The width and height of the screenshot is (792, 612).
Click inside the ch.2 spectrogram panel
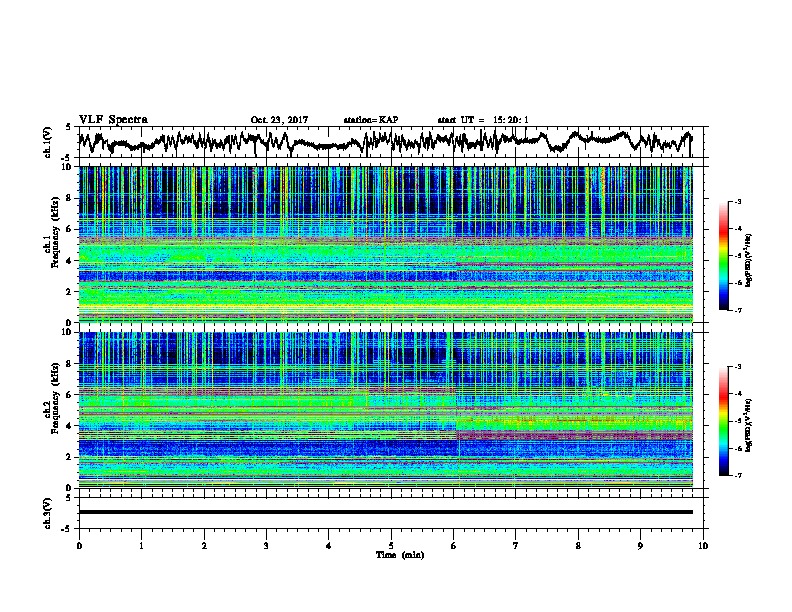coord(385,410)
